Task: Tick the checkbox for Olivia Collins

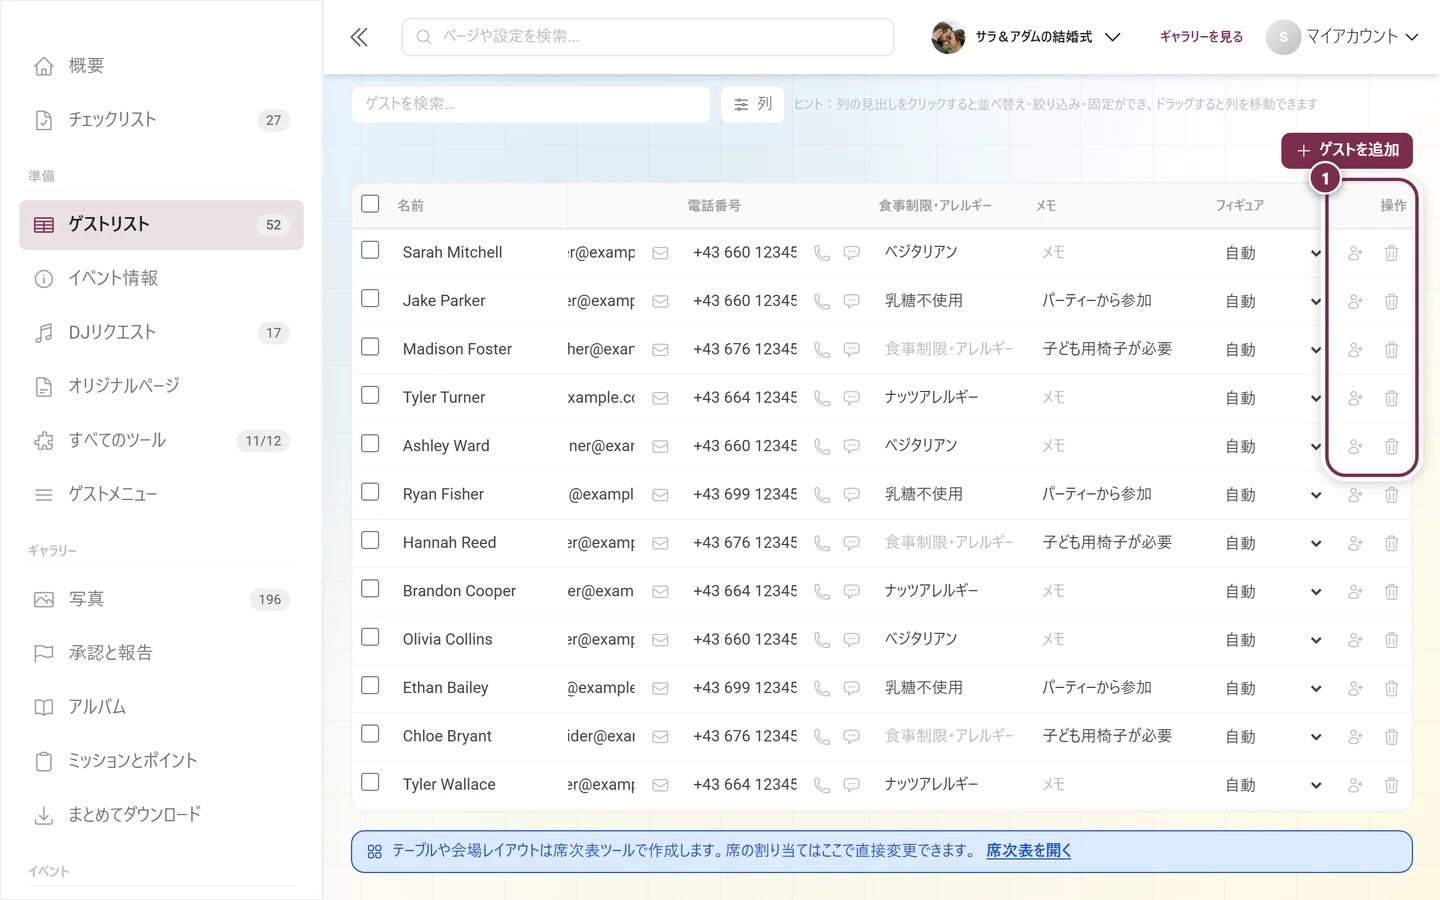Action: [x=370, y=637]
